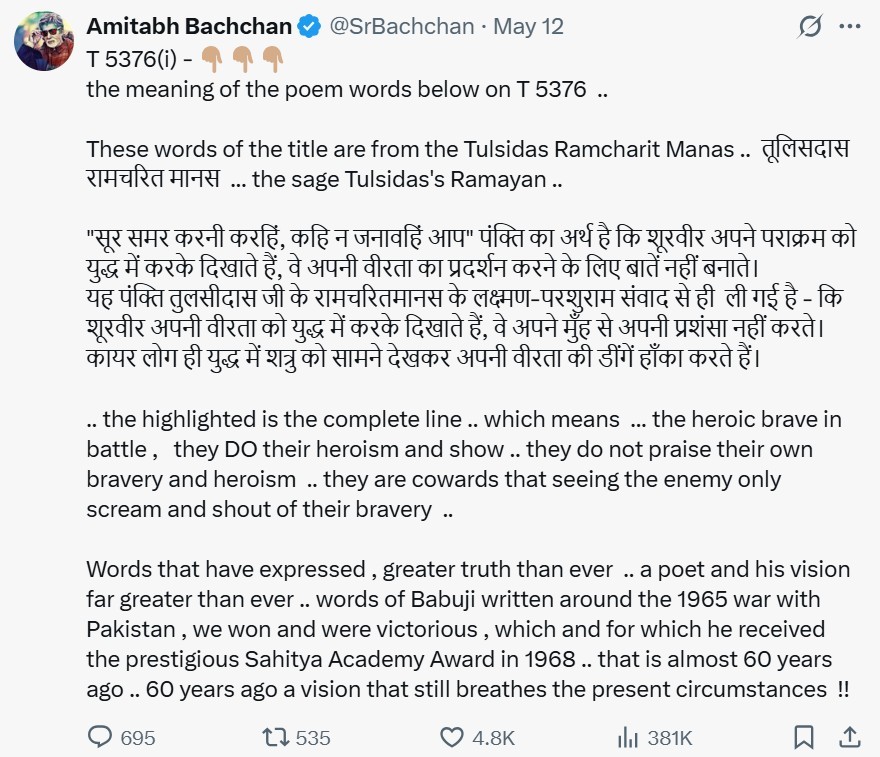Viewport: 880px width, 757px height.
Task: Click the 695 replies count
Action: [138, 738]
